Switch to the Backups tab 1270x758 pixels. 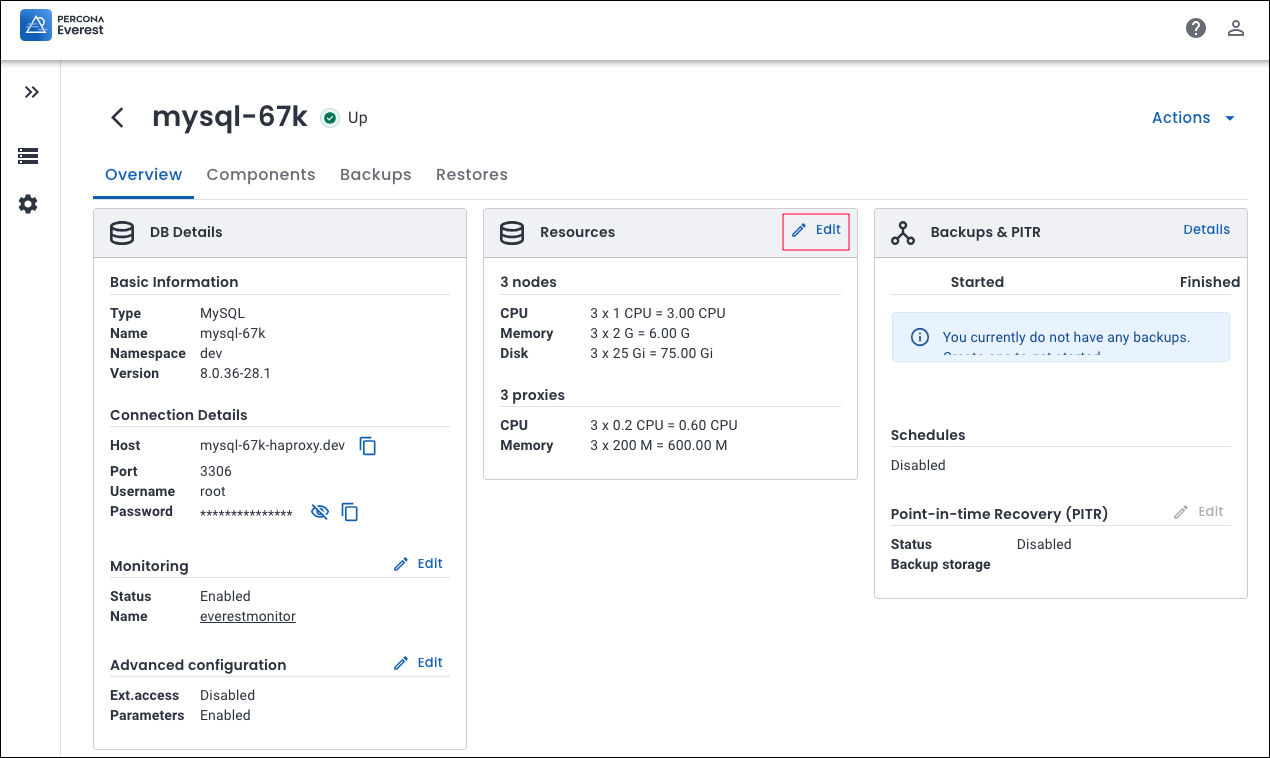coord(375,175)
